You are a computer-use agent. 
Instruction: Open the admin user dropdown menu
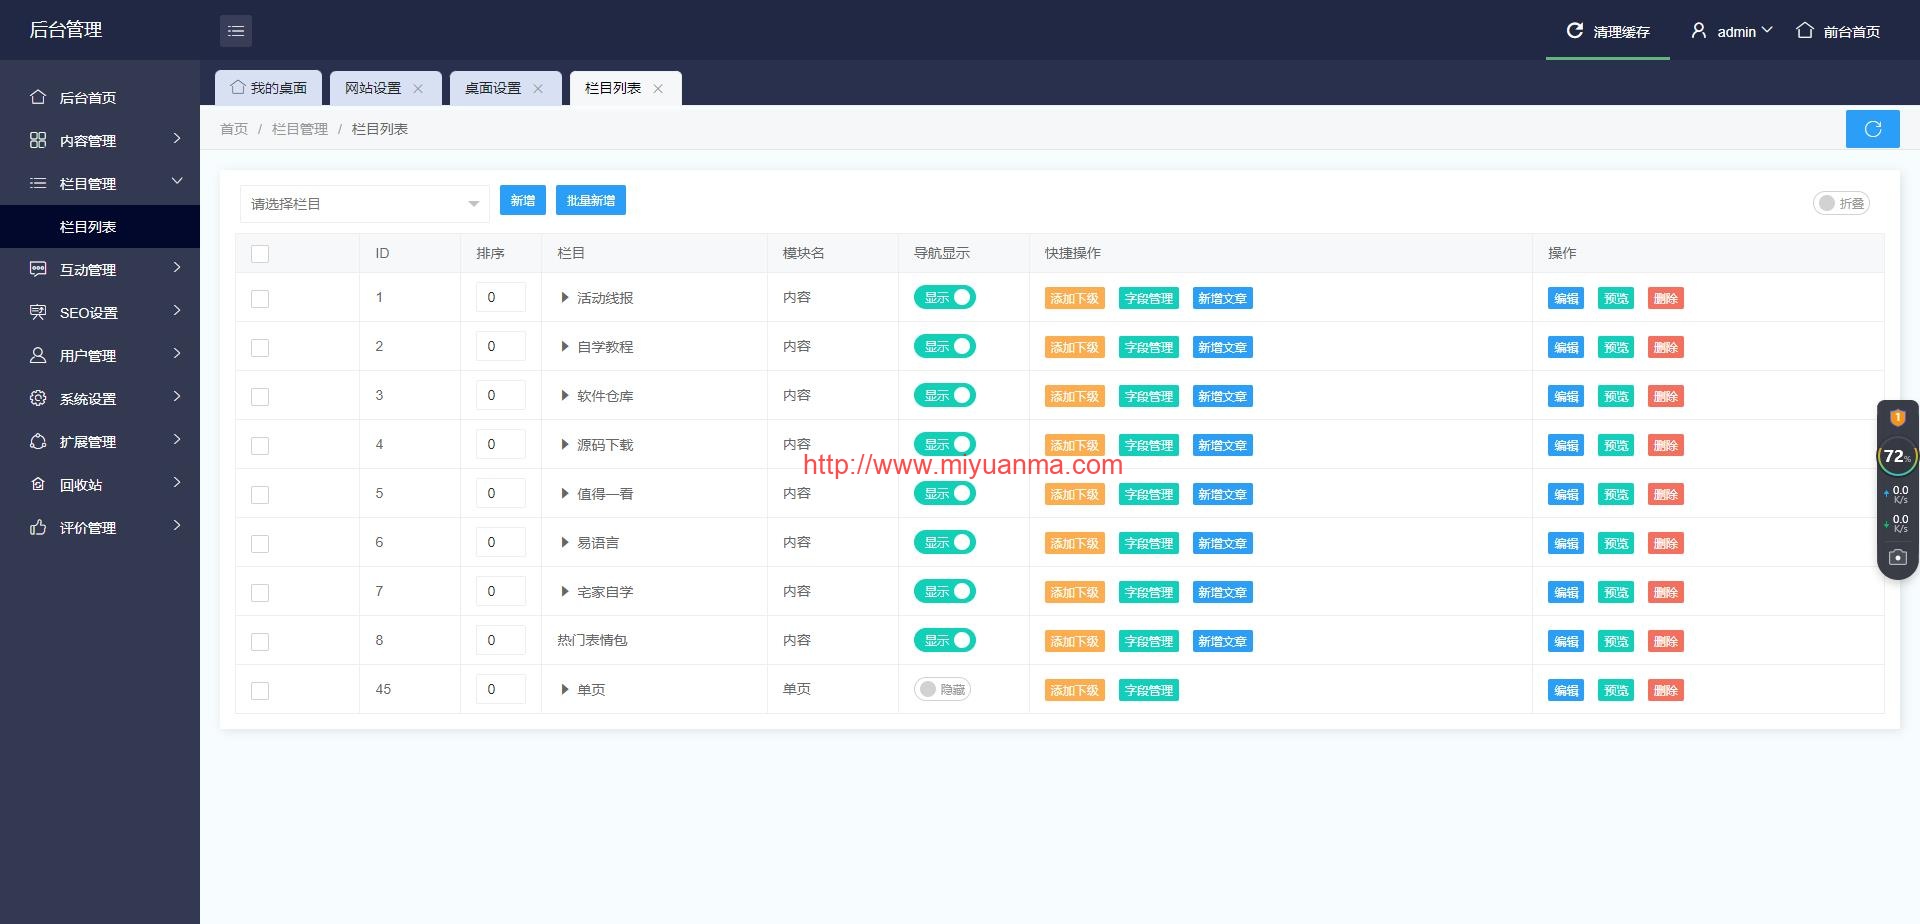(x=1744, y=32)
